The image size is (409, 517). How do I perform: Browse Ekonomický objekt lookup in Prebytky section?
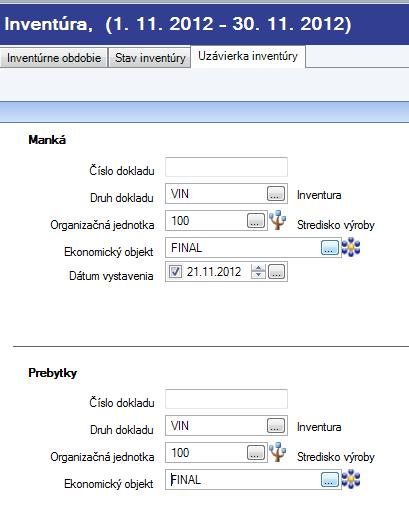(330, 479)
